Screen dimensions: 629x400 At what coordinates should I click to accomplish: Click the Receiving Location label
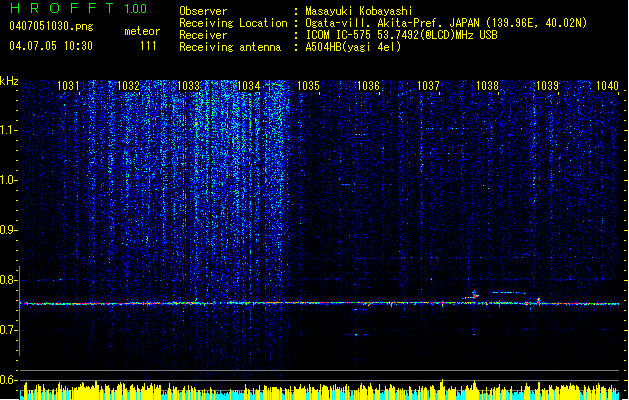tap(233, 23)
